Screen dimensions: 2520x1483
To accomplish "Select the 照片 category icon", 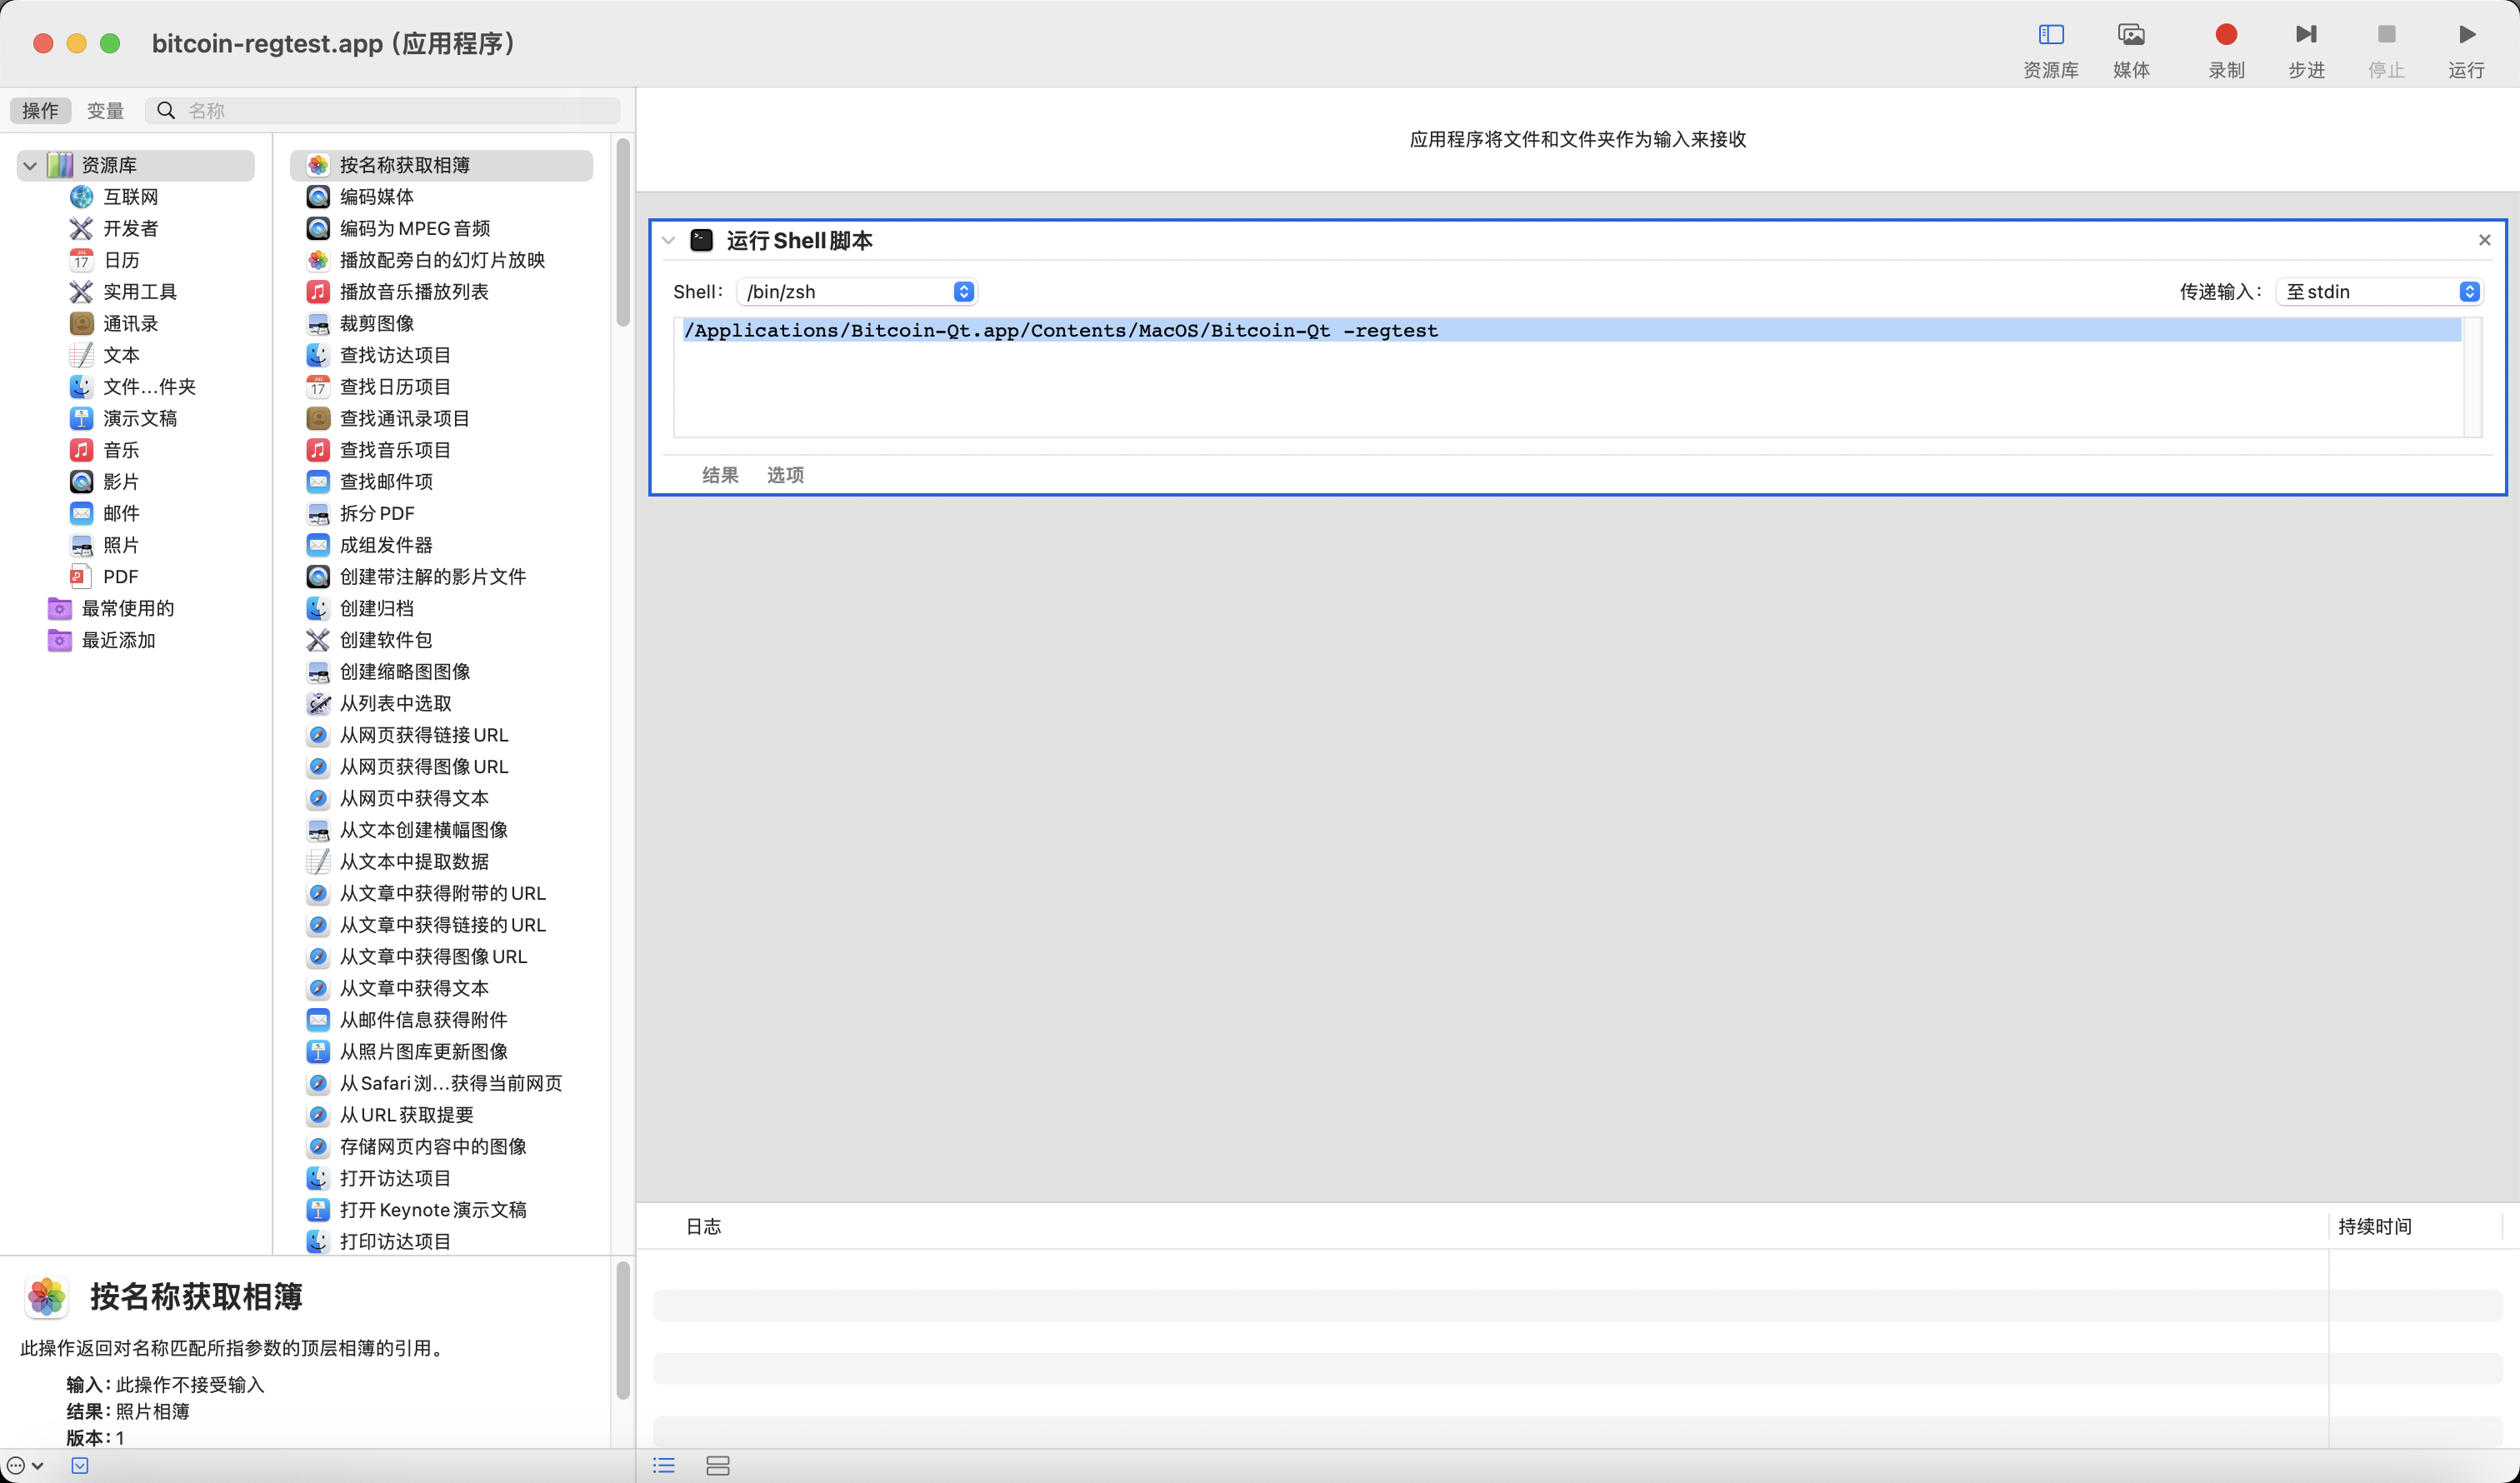I will tap(81, 545).
